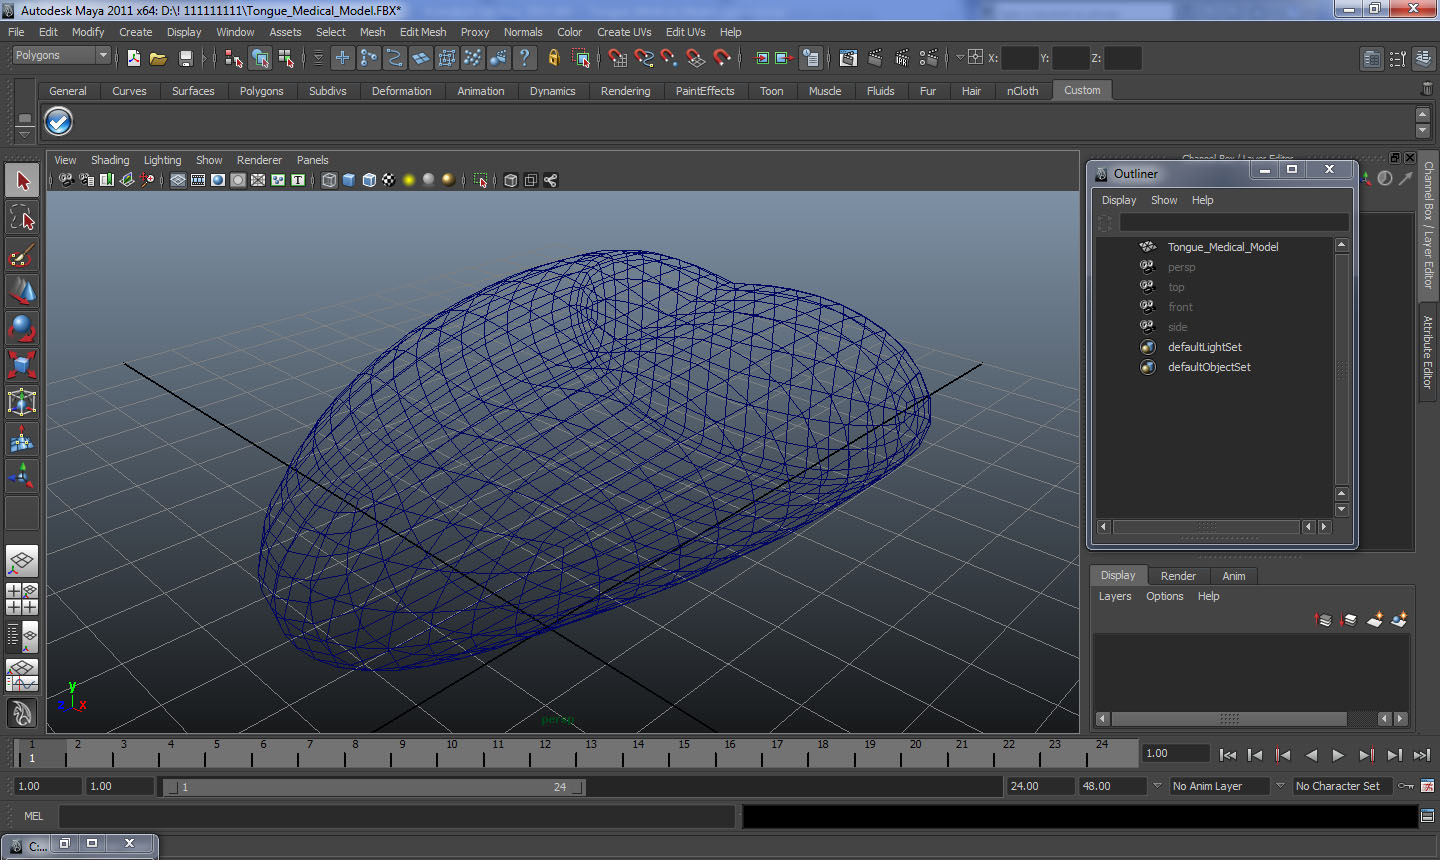Open a scene with folder icon
Image resolution: width=1440 pixels, height=860 pixels.
(x=158, y=58)
